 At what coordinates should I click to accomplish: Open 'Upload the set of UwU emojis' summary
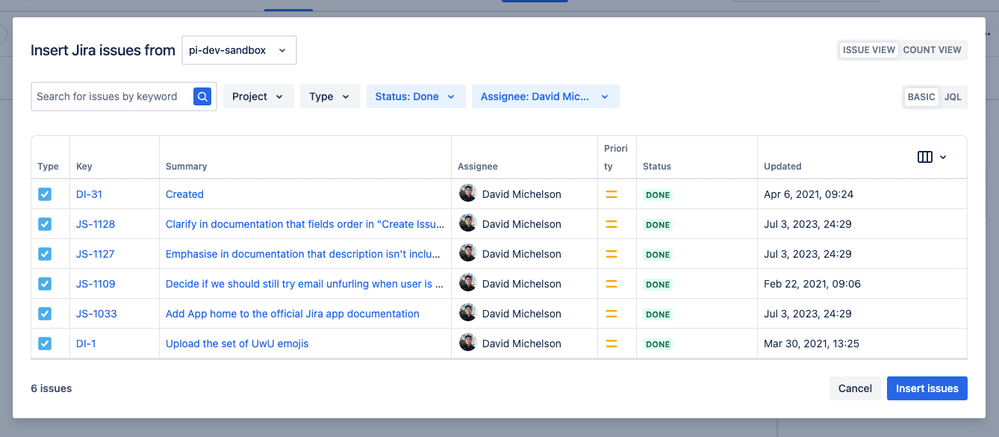click(237, 344)
